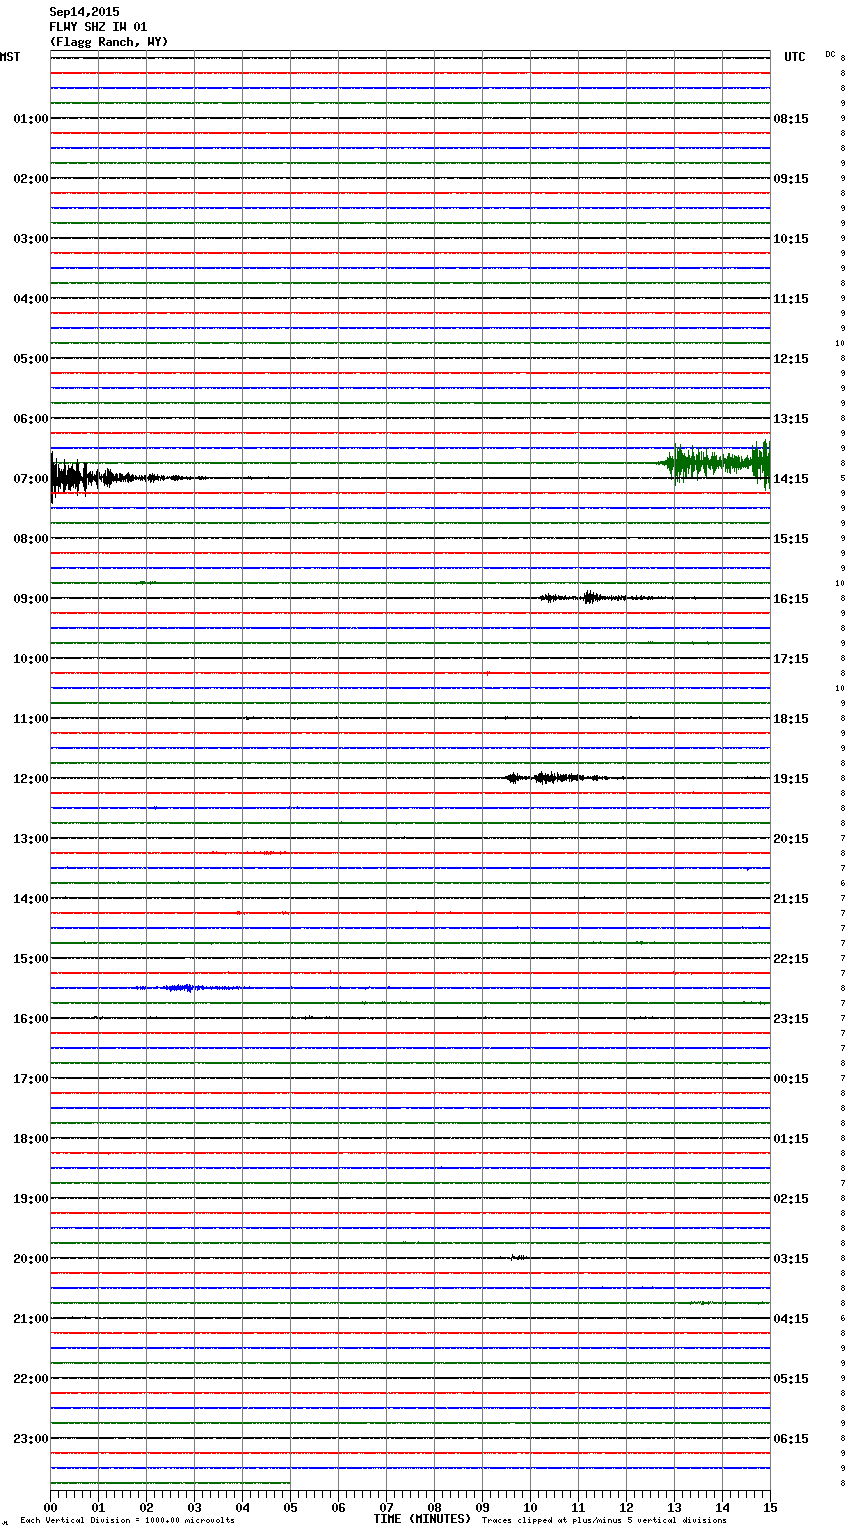Screen dimensions: 850x1534
Task: Click the '16:15' UTC row label
Action: pyautogui.click(x=791, y=599)
